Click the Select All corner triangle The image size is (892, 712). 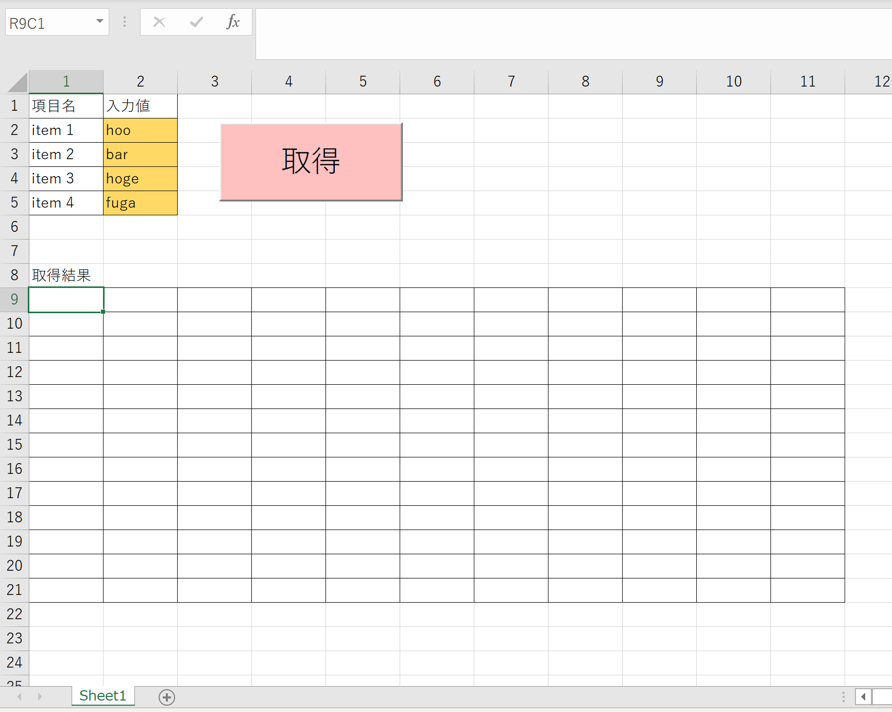[17, 82]
